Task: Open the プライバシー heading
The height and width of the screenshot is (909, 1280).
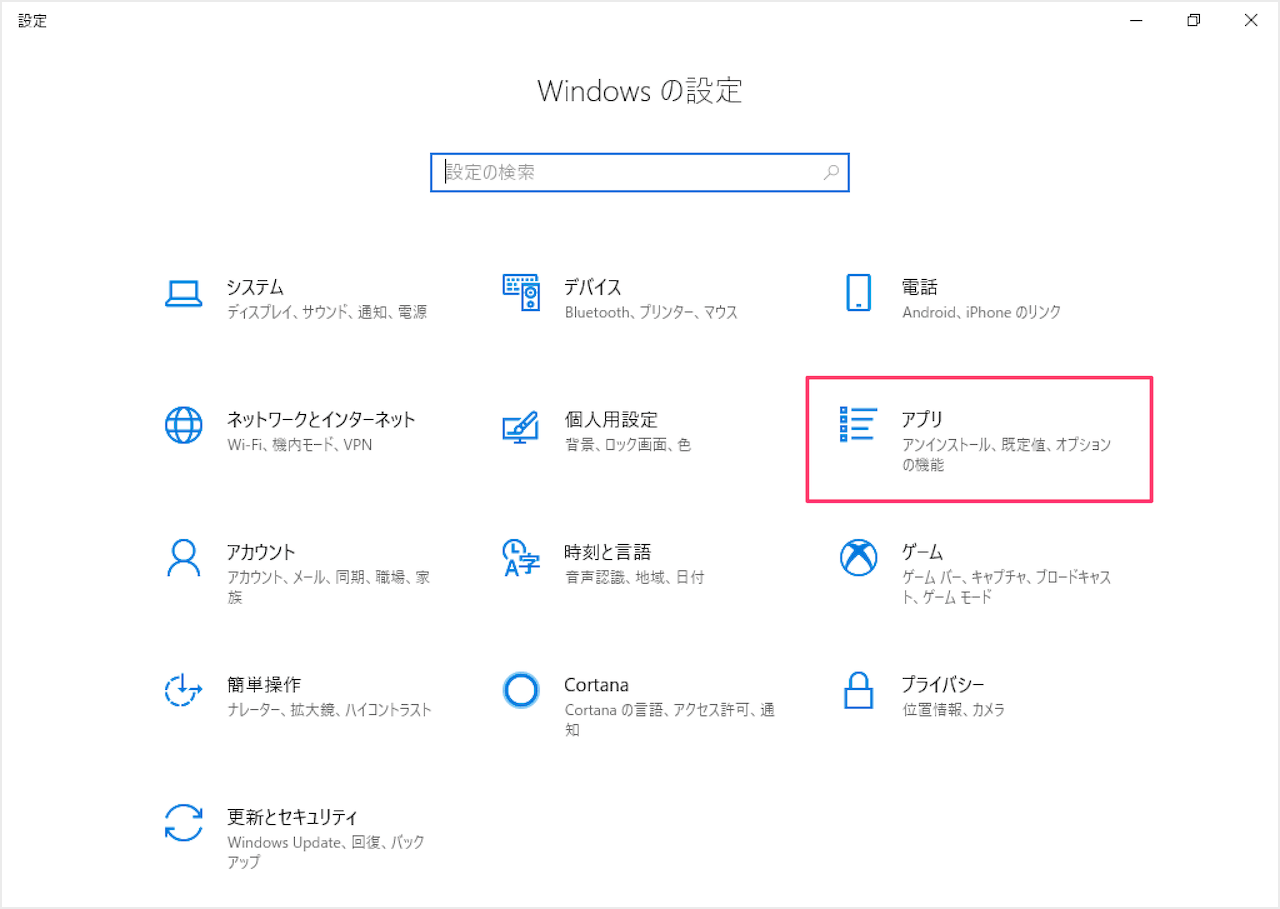Action: 943,685
